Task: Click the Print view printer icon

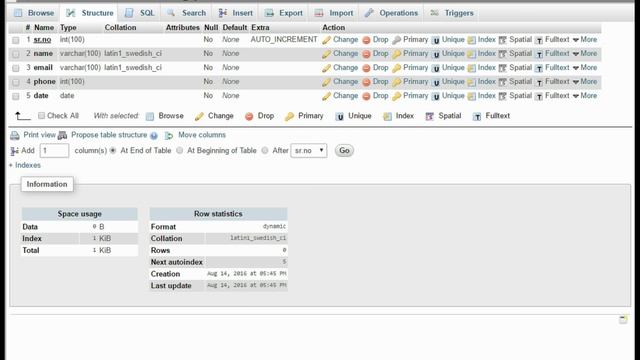Action: point(15,136)
